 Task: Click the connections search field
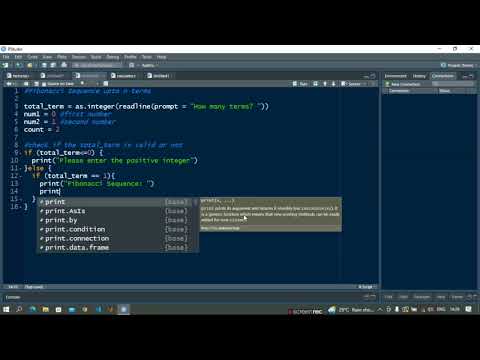click(x=454, y=84)
